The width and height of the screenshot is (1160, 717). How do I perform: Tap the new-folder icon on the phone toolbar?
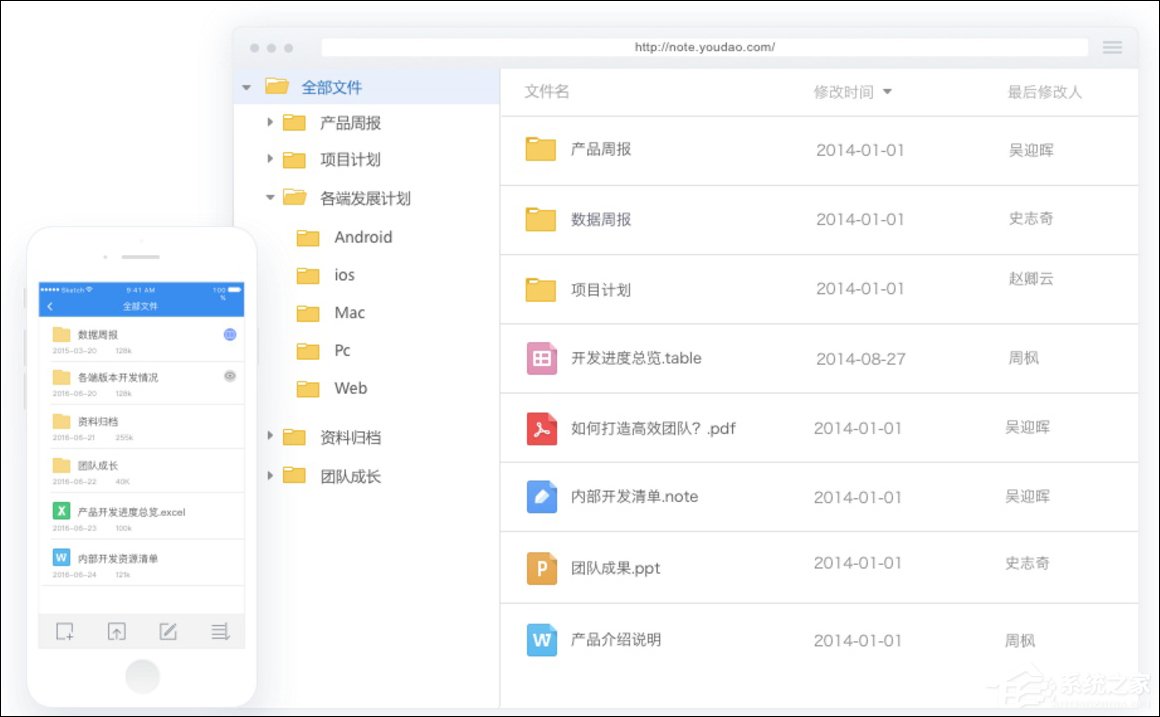pyautogui.click(x=64, y=631)
